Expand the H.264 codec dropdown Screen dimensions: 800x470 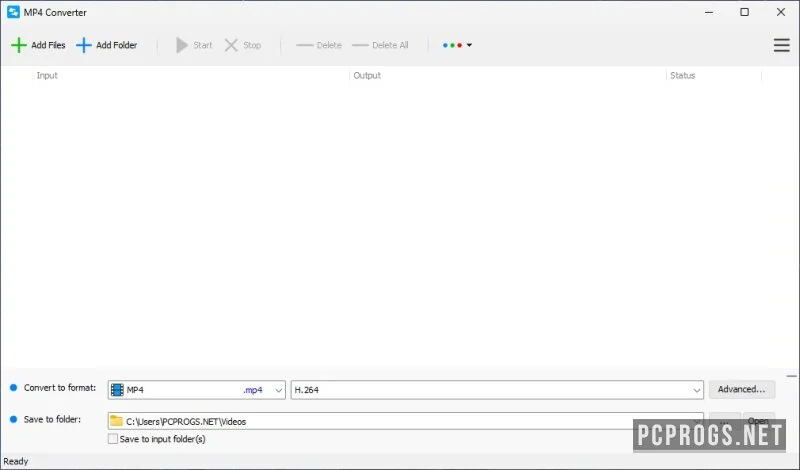[x=696, y=390]
